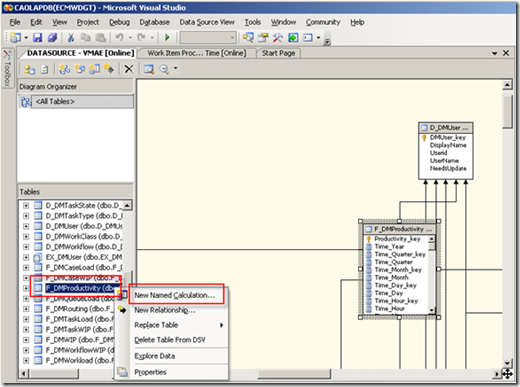Choose New Relationship from context menu
The width and height of the screenshot is (520, 387).
click(x=165, y=310)
